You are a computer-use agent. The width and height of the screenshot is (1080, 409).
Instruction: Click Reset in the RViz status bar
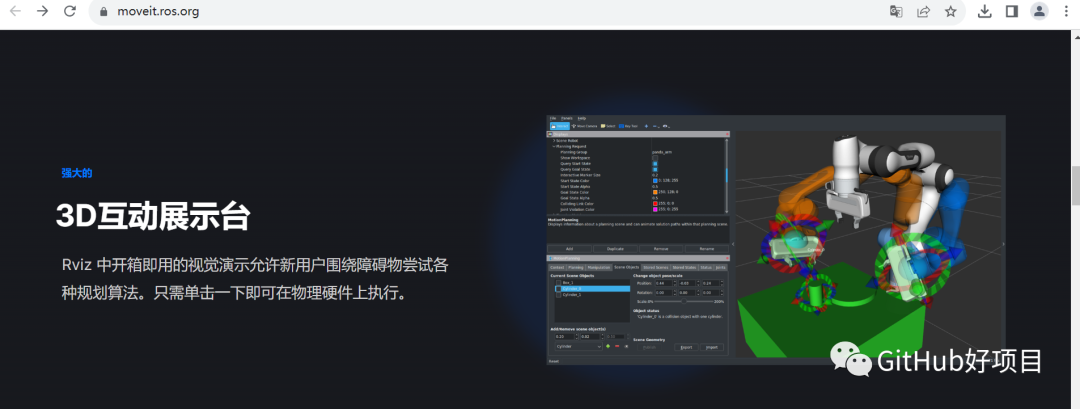pyautogui.click(x=554, y=361)
